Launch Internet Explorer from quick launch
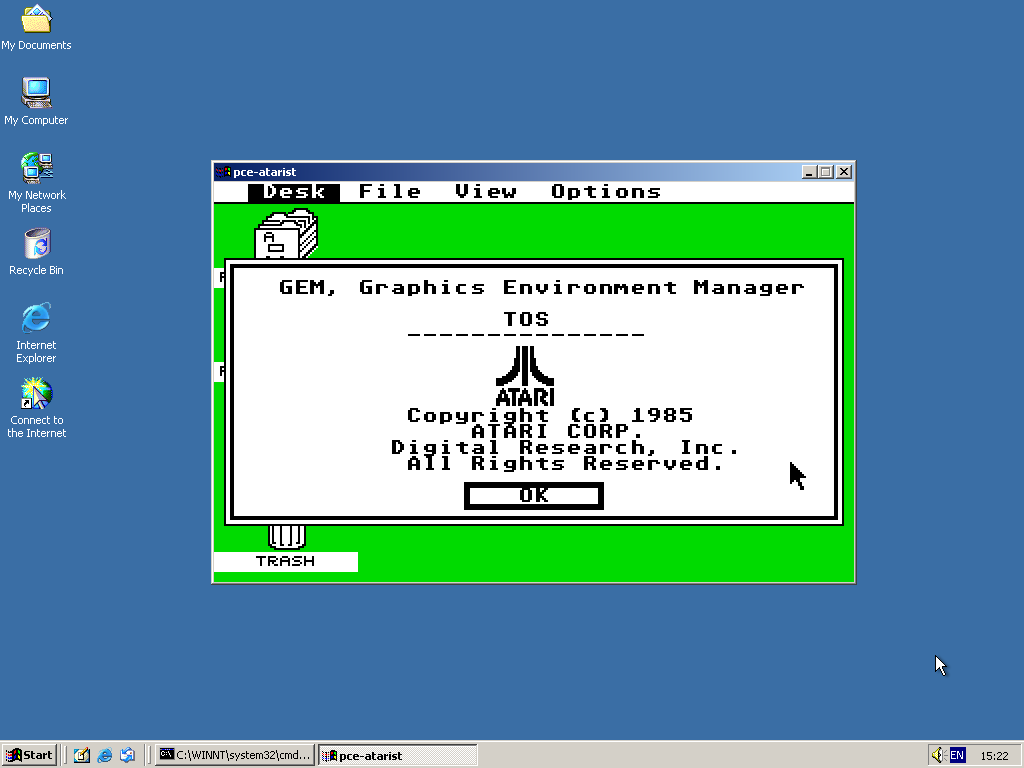Viewport: 1024px width, 768px height. [104, 756]
